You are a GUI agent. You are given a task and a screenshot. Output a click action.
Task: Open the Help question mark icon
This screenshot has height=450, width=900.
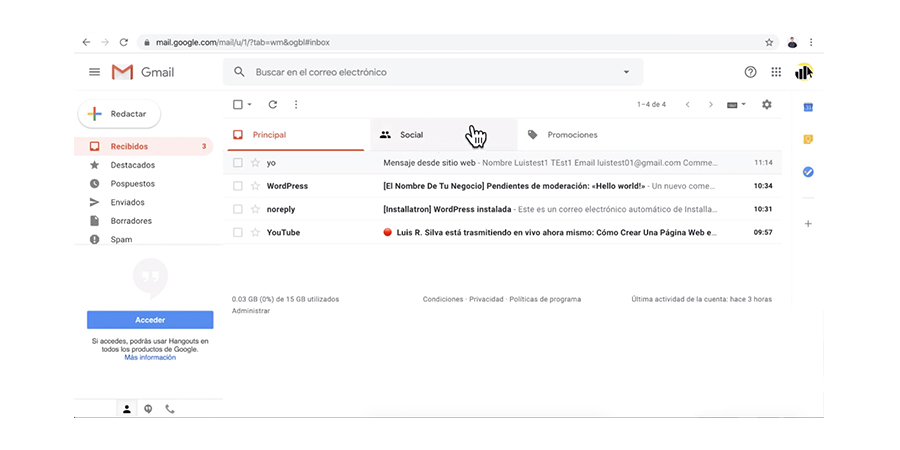pos(750,72)
